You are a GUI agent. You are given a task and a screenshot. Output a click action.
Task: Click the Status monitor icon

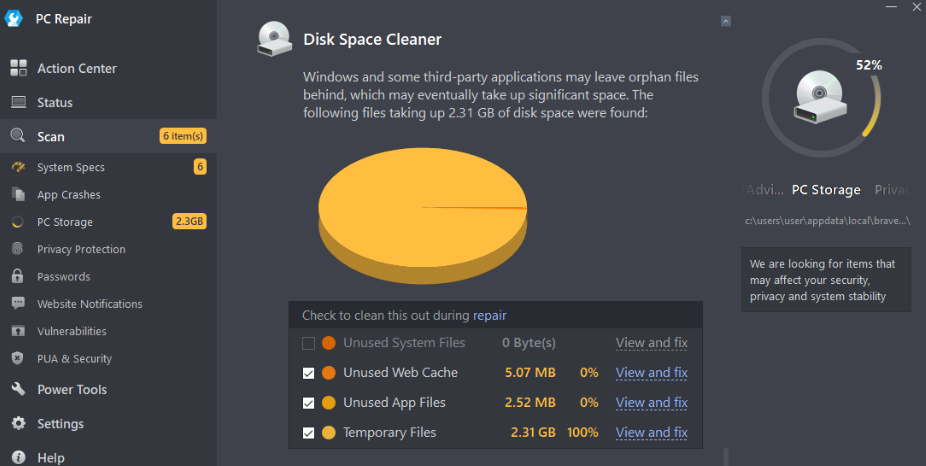18,102
